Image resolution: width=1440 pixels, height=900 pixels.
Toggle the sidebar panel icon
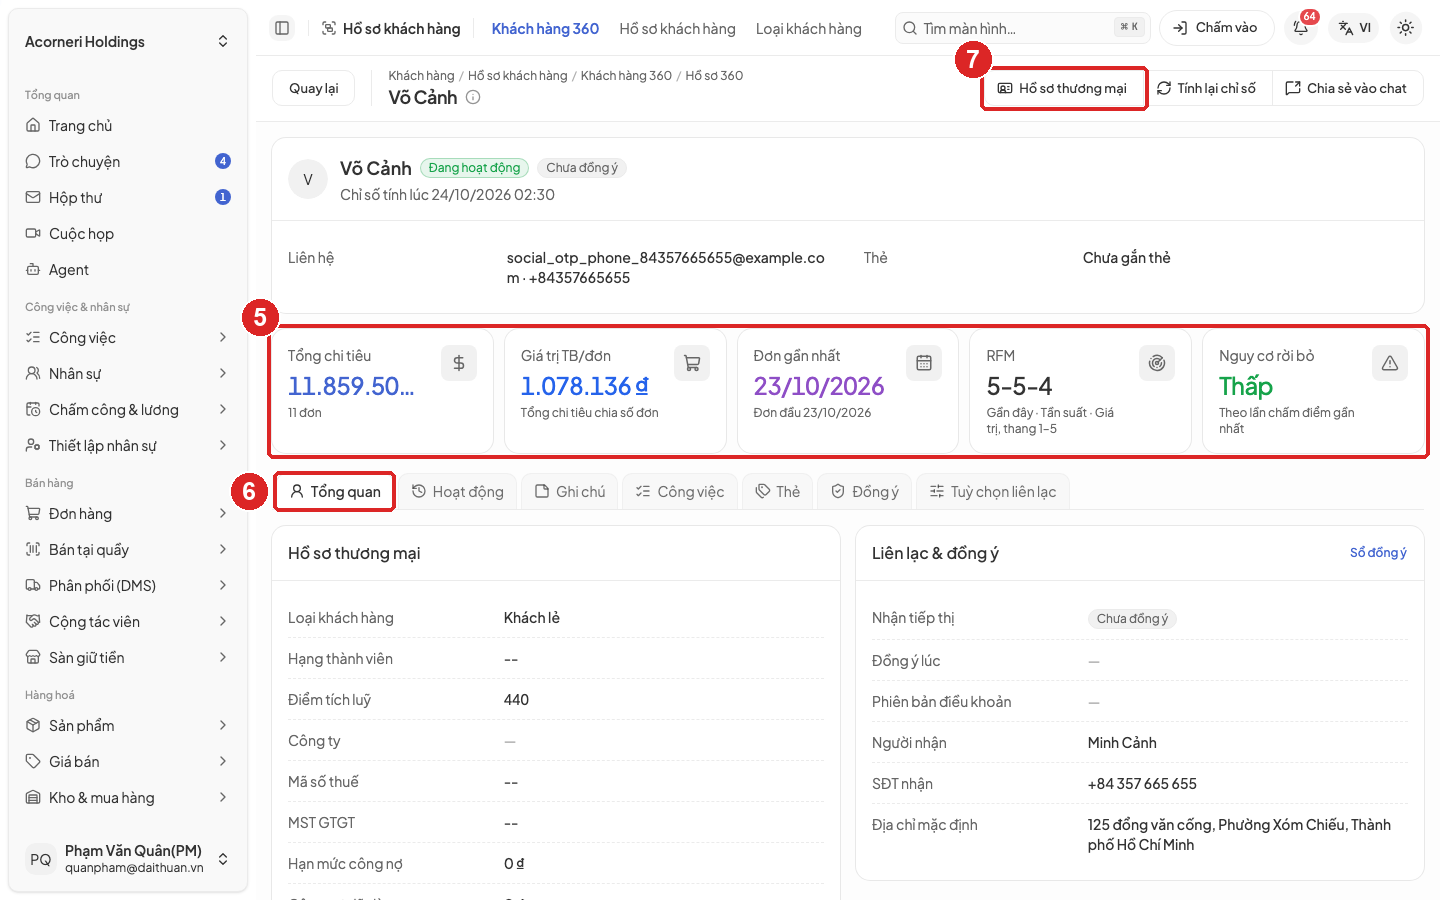(x=282, y=28)
